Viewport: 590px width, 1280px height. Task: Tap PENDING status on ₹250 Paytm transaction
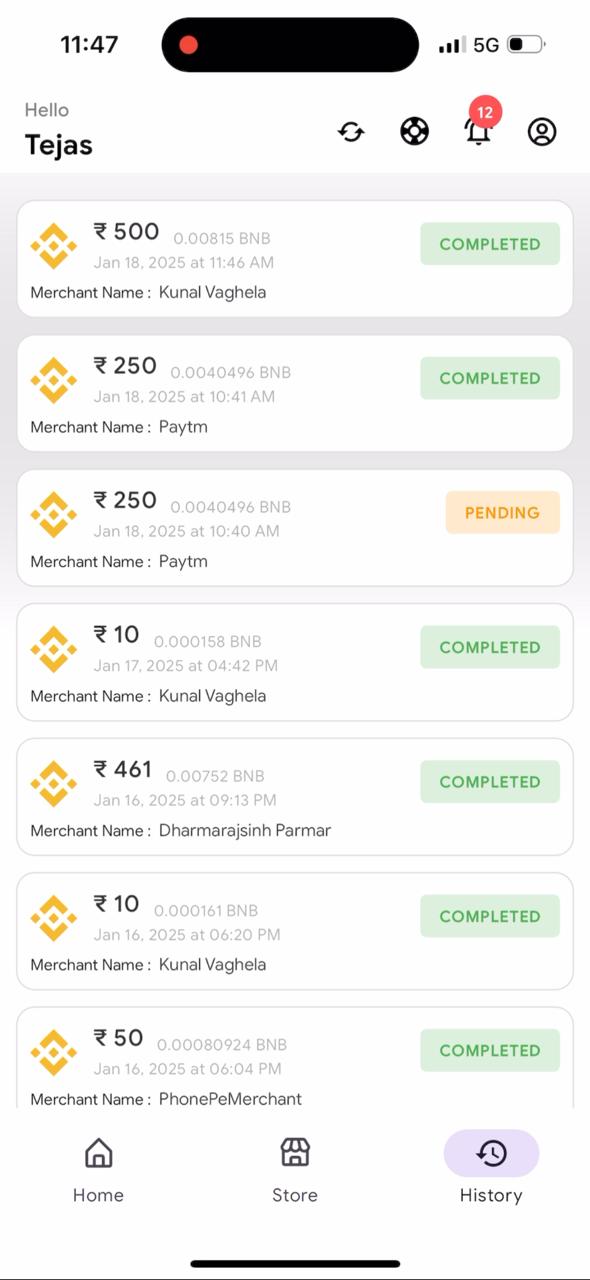[502, 513]
